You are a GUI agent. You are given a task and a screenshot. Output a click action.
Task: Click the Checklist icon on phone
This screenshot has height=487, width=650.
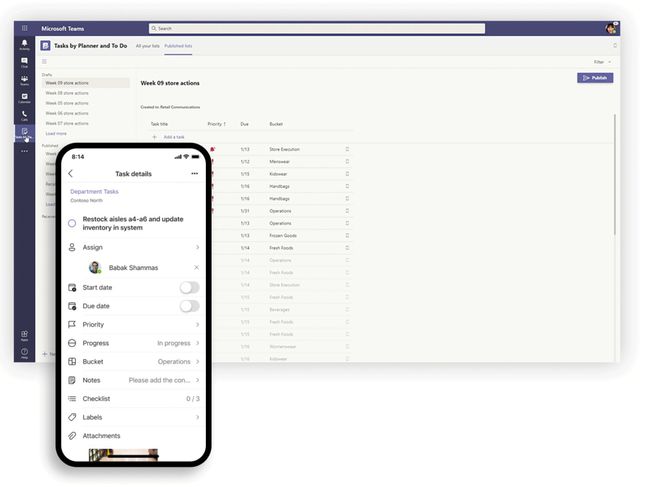tap(72, 399)
